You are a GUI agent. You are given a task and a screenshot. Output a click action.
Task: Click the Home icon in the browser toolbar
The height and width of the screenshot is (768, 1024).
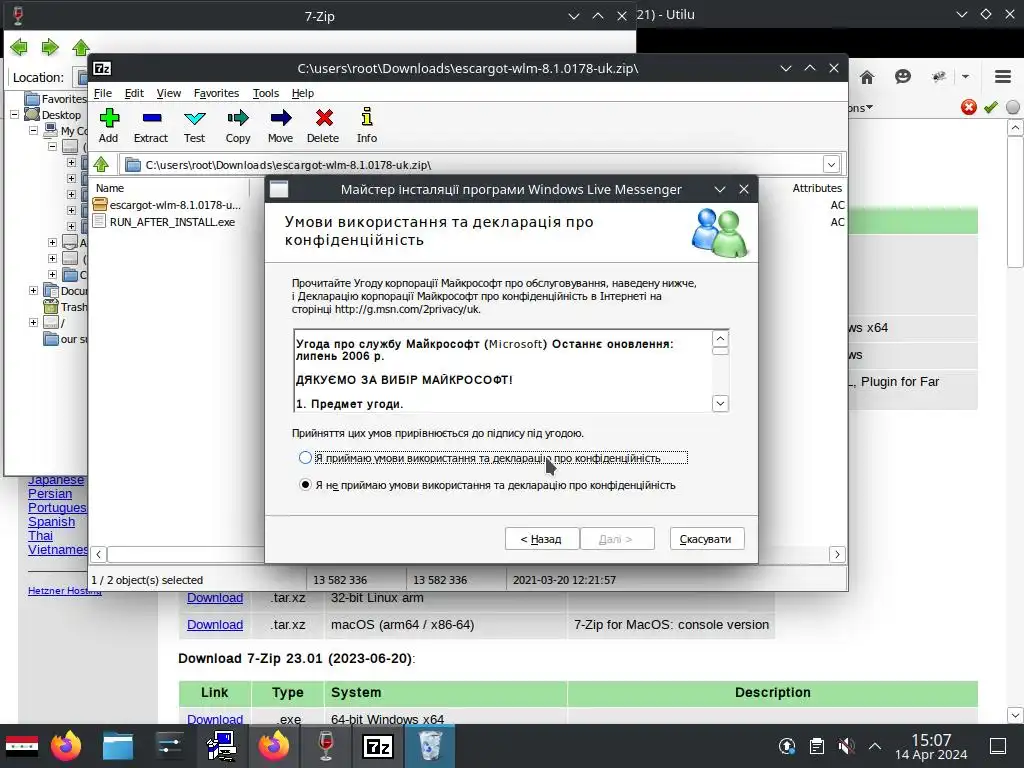(x=867, y=78)
